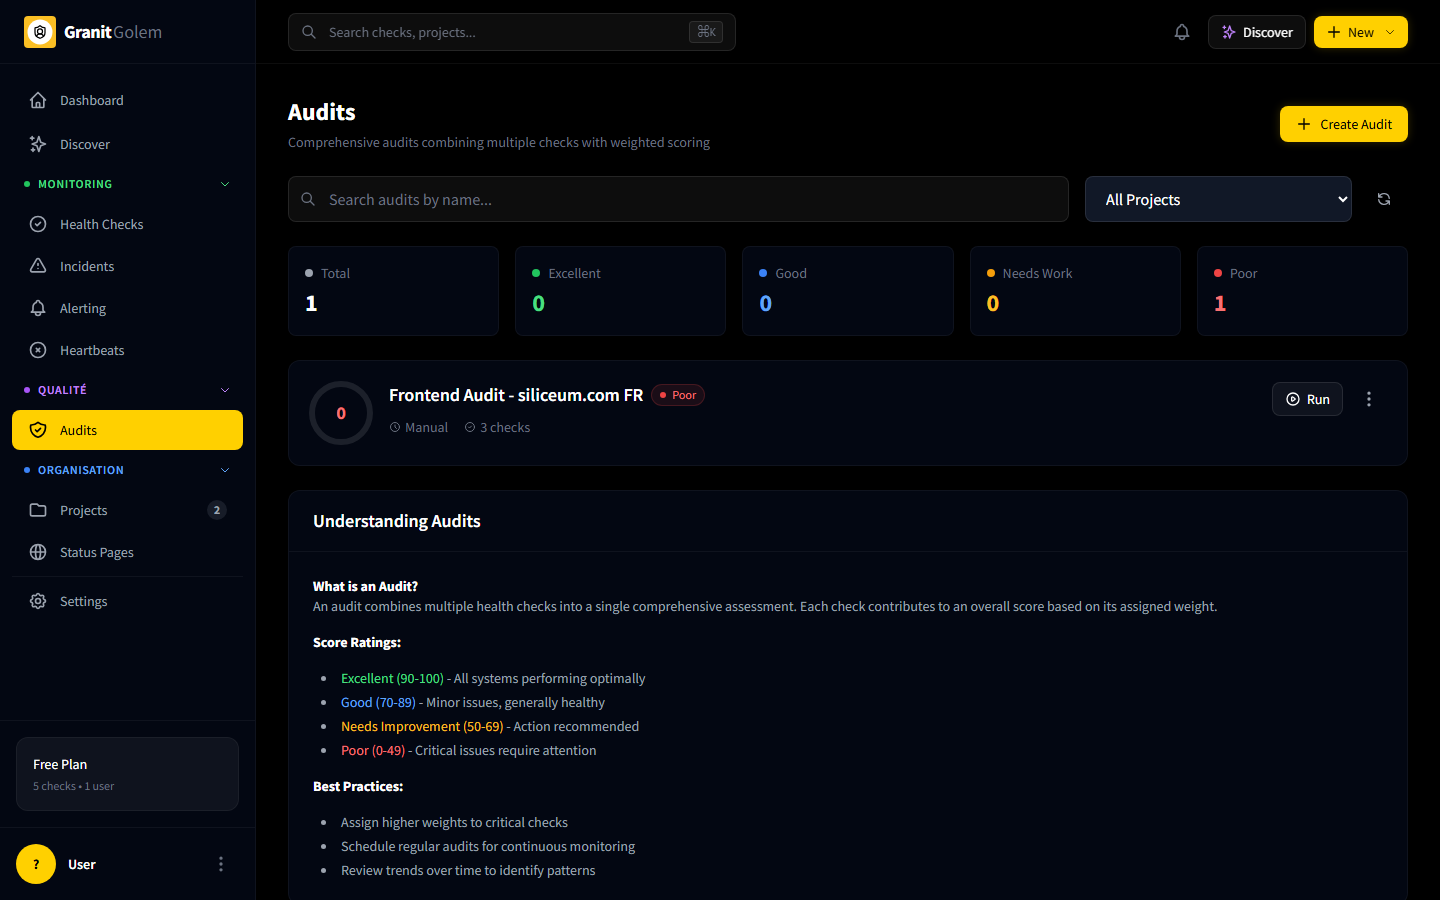The width and height of the screenshot is (1440, 900).
Task: Open Projects page
Action: 127,510
